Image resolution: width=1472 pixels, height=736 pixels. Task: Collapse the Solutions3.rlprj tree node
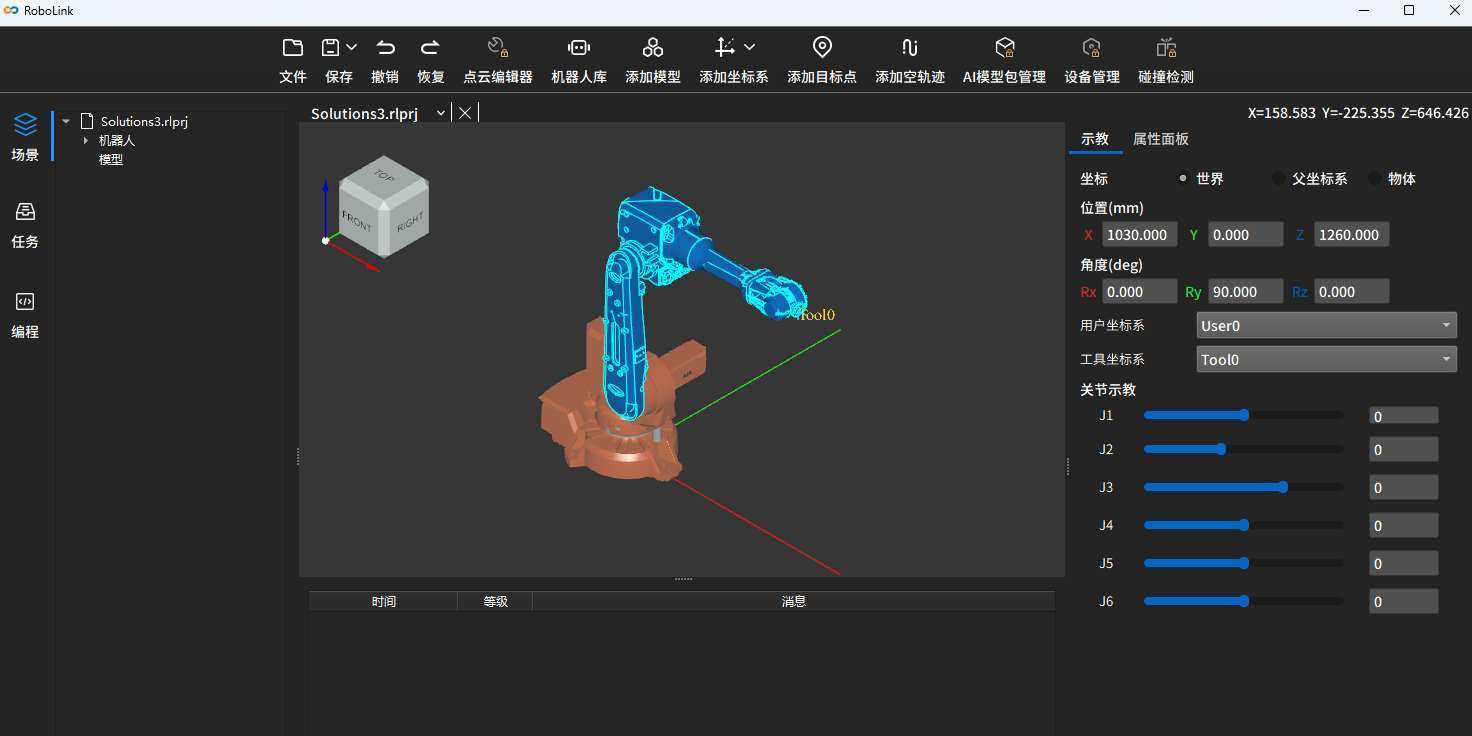66,122
